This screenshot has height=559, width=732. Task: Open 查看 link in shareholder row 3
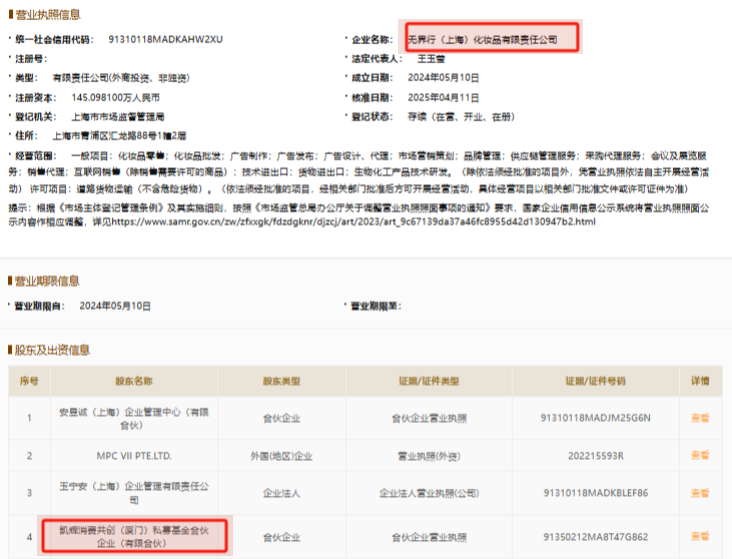point(700,493)
